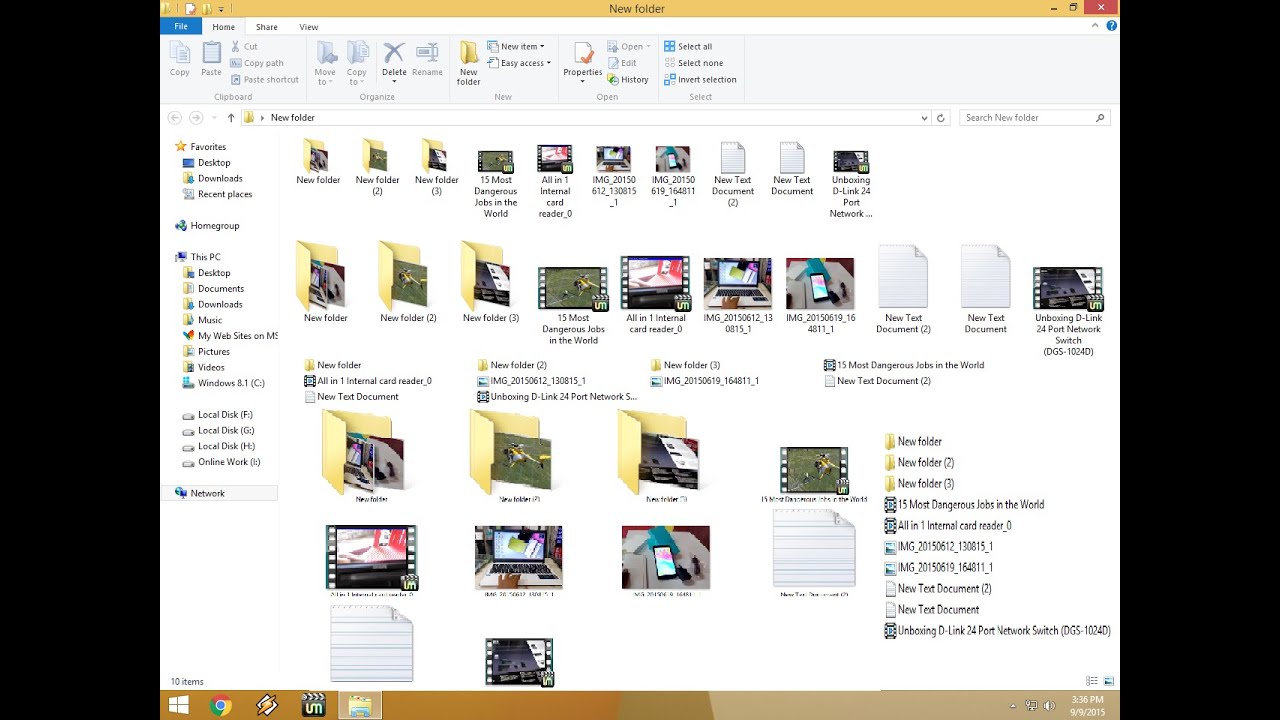
Task: Switch to the View tab
Action: 308,27
